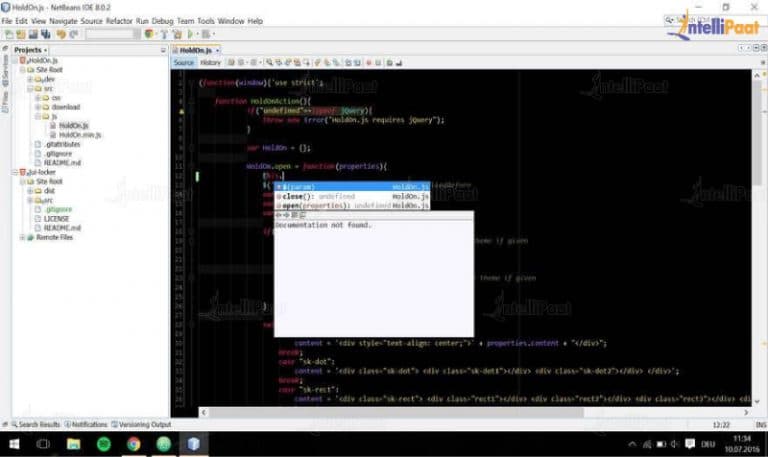Click the Shift Line Left icon
The image size is (768, 457).
click(x=348, y=63)
